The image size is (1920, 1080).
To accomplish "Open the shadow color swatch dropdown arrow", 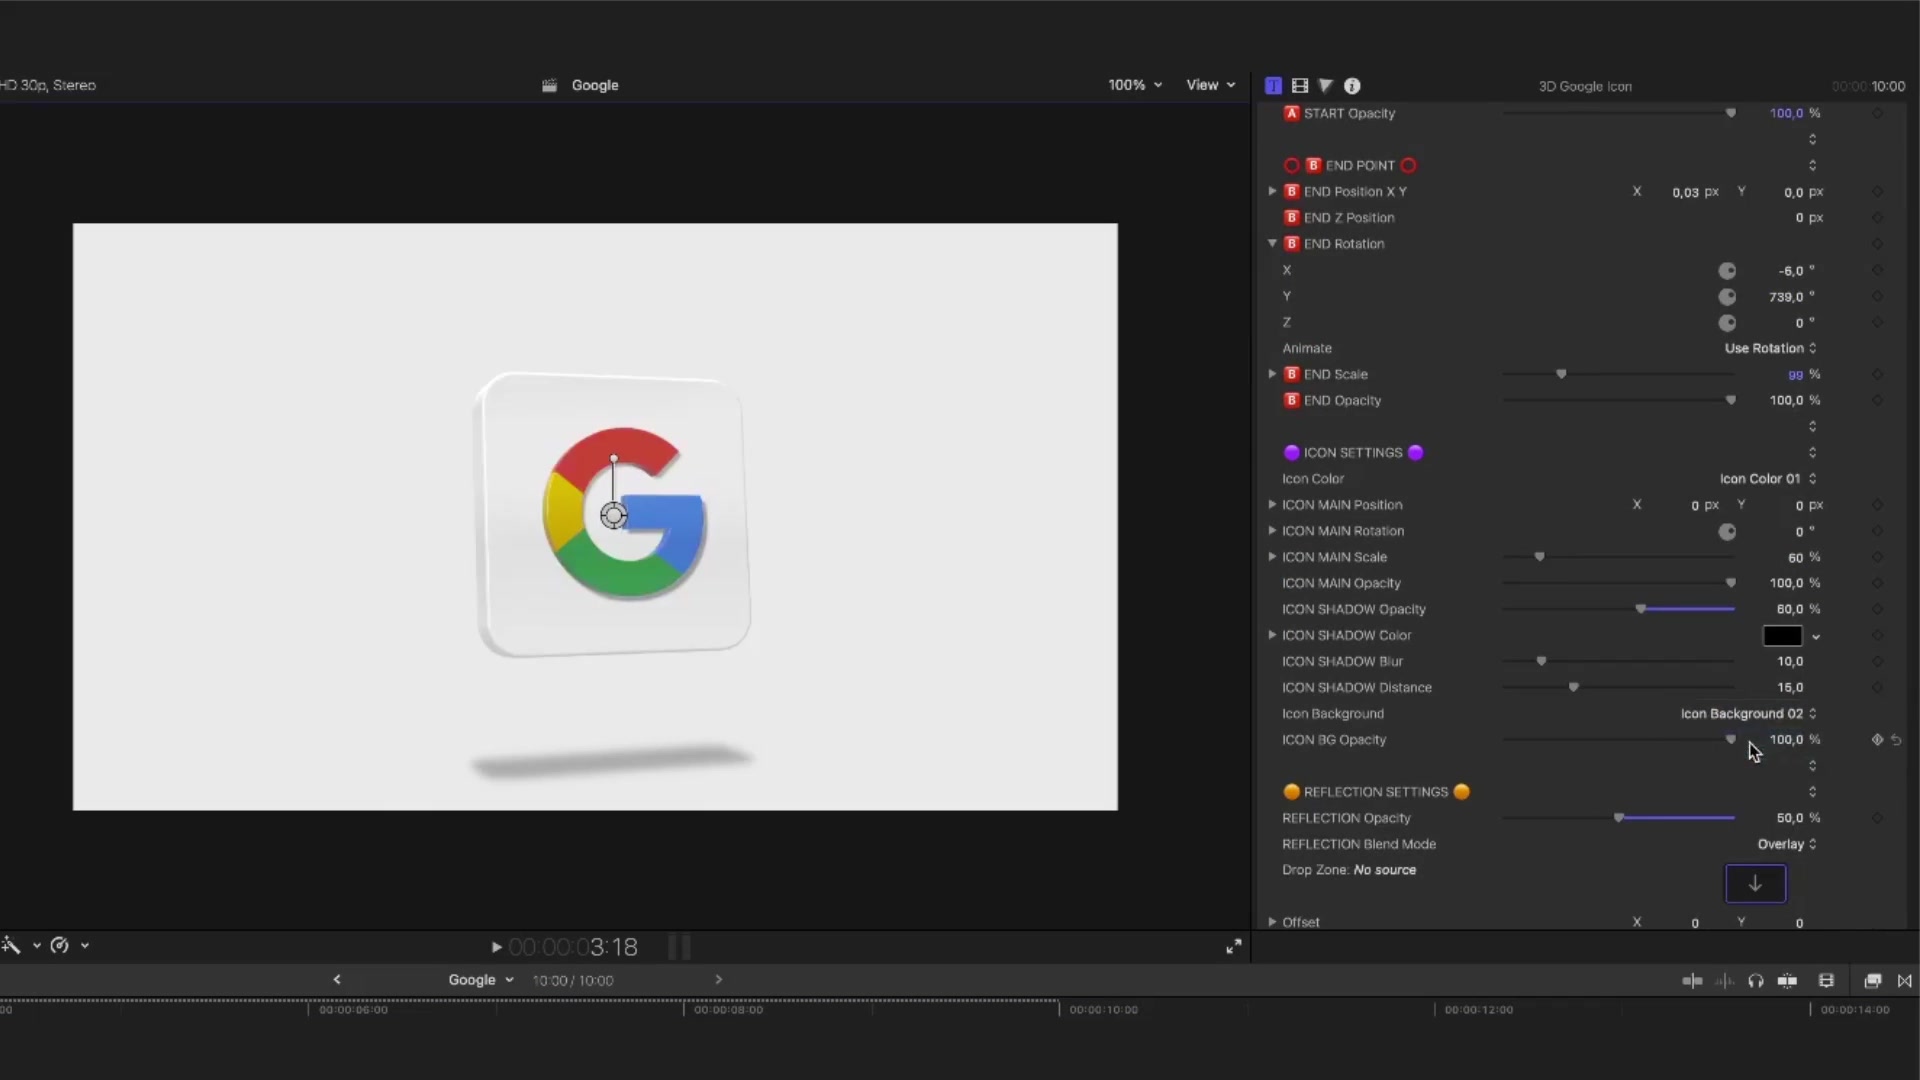I will click(x=1816, y=637).
